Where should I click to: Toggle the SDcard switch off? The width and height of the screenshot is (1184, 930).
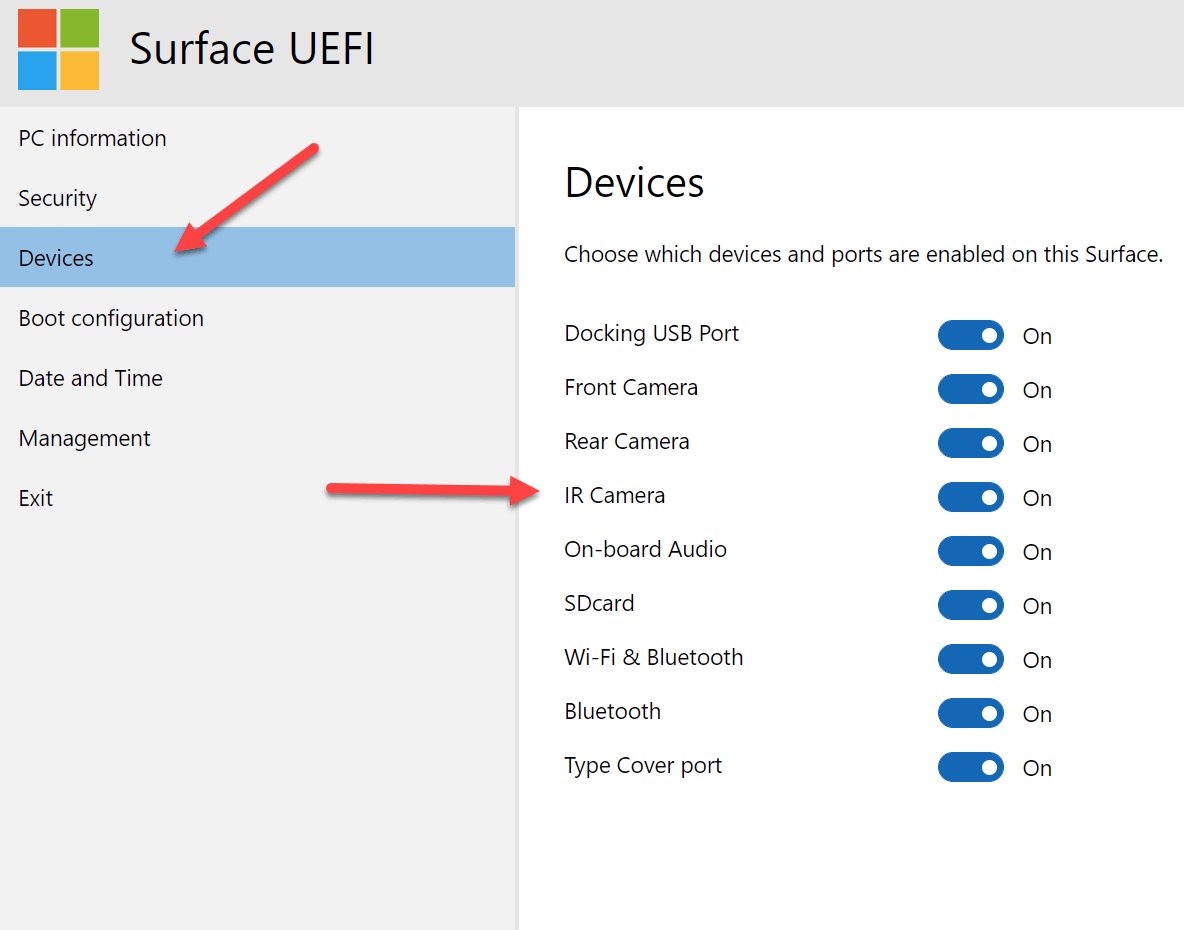[970, 605]
